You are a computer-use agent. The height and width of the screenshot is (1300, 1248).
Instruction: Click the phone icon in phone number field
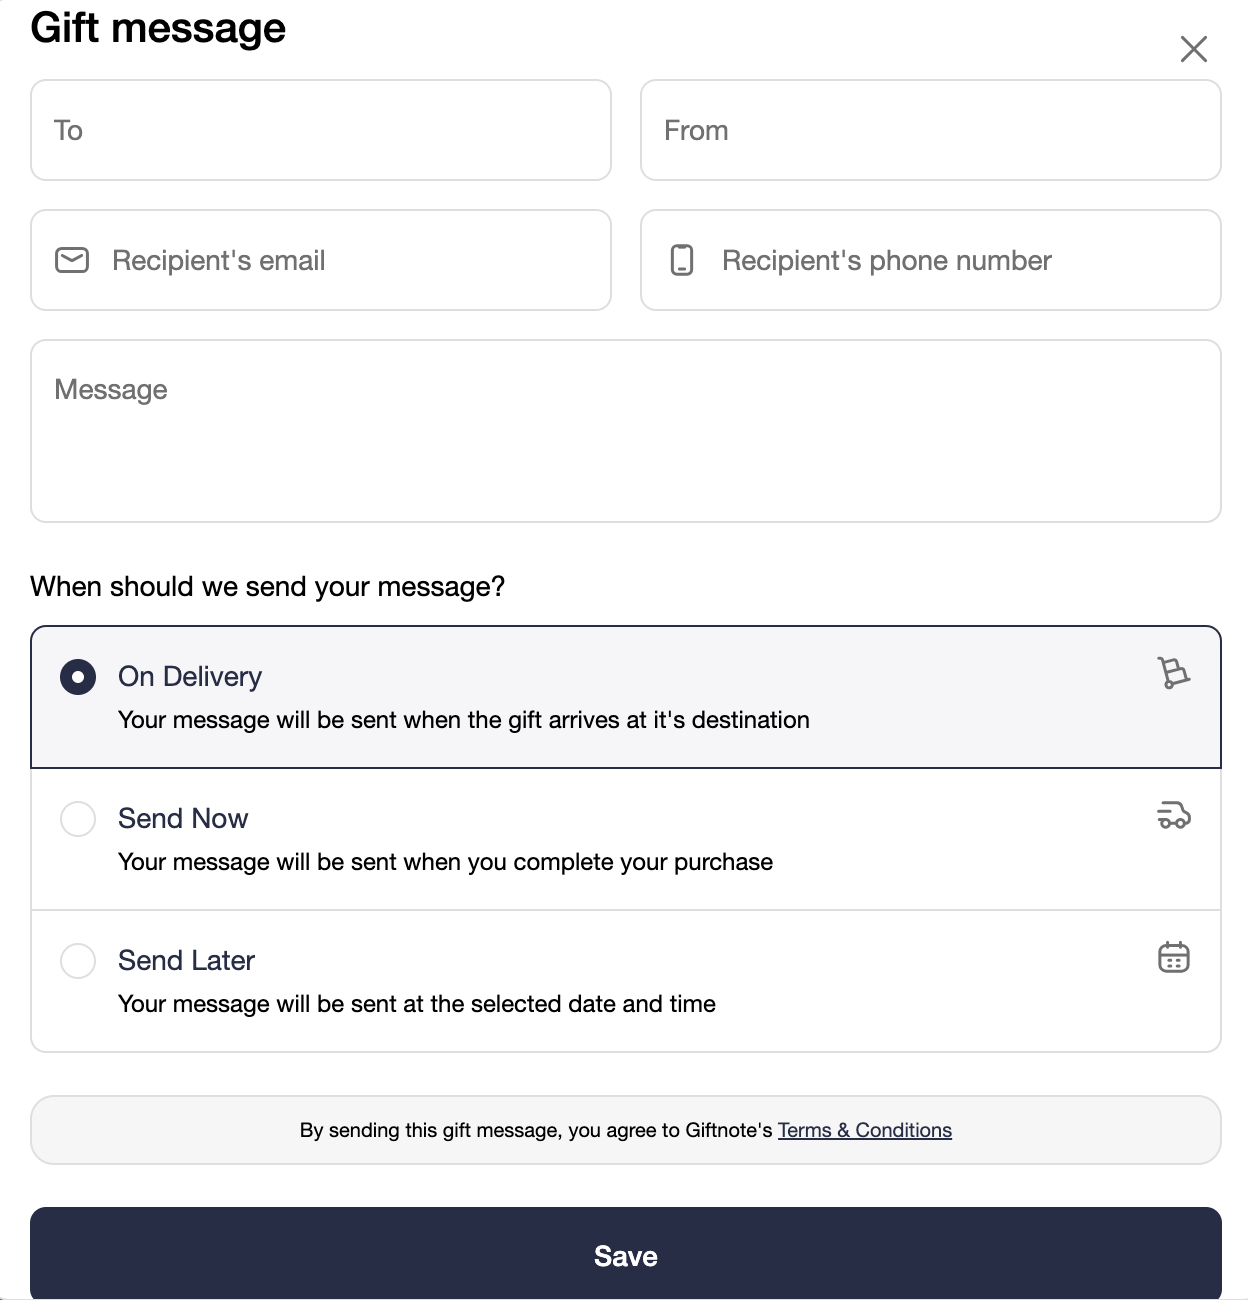pos(682,260)
